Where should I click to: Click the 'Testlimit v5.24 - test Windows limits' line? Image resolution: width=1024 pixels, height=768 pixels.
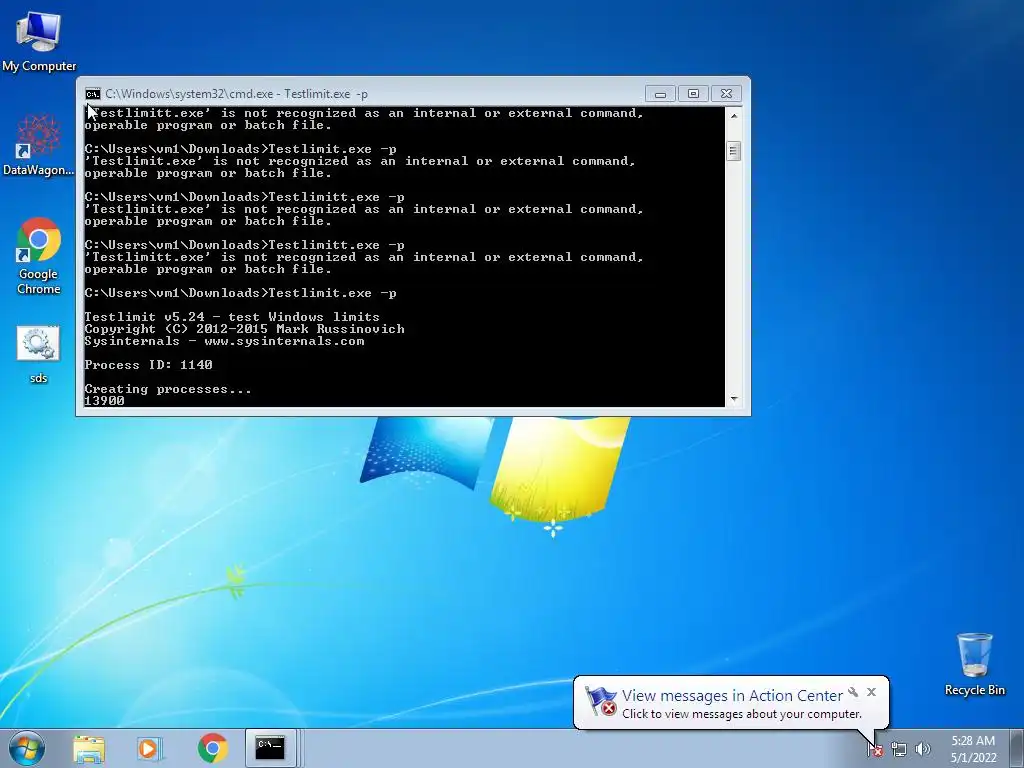coord(232,317)
